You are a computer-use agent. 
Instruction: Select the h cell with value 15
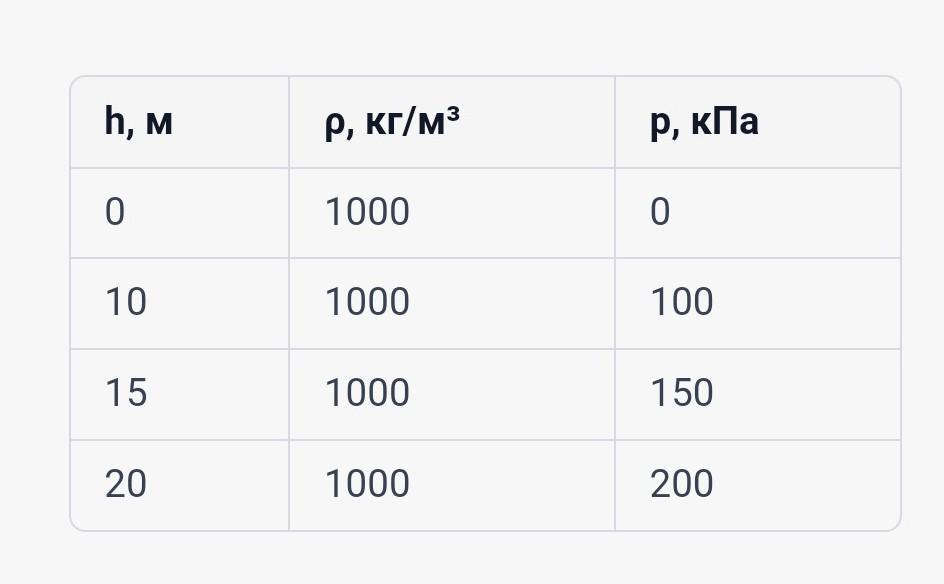pos(179,394)
